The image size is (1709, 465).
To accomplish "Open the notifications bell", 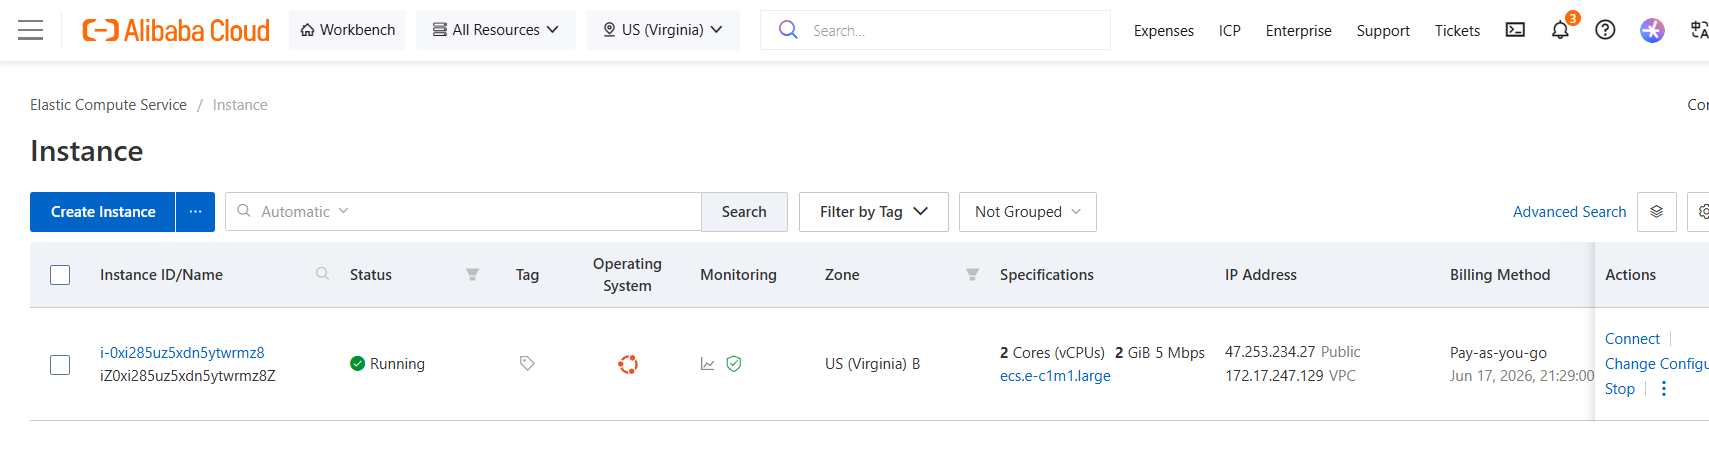I will tap(1560, 30).
